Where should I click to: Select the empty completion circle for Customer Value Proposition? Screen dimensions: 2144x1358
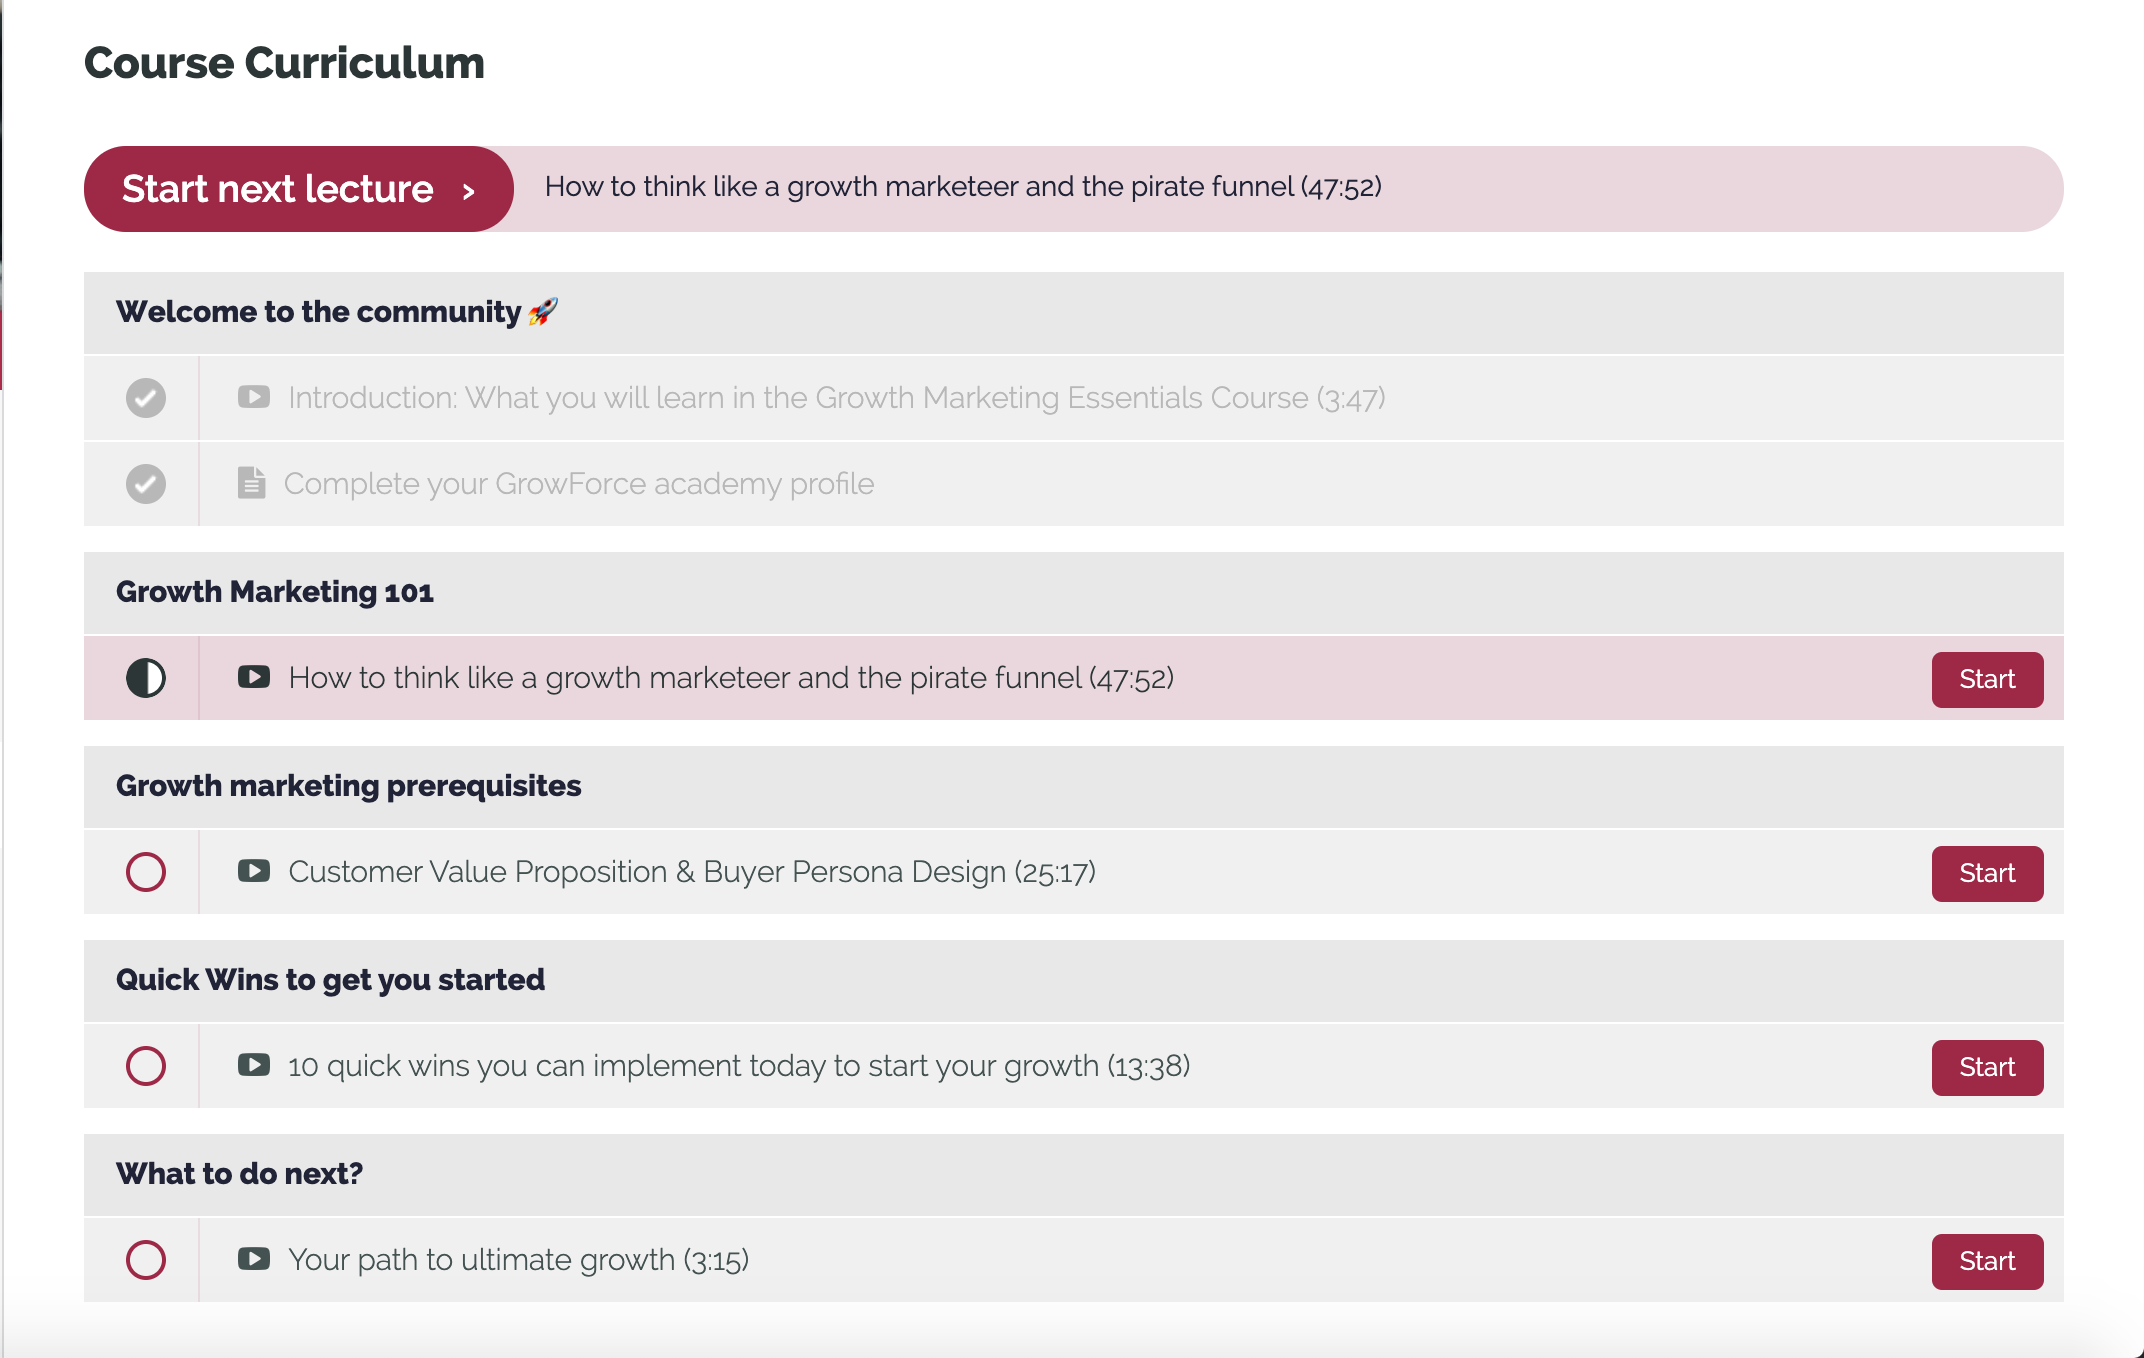coord(146,872)
